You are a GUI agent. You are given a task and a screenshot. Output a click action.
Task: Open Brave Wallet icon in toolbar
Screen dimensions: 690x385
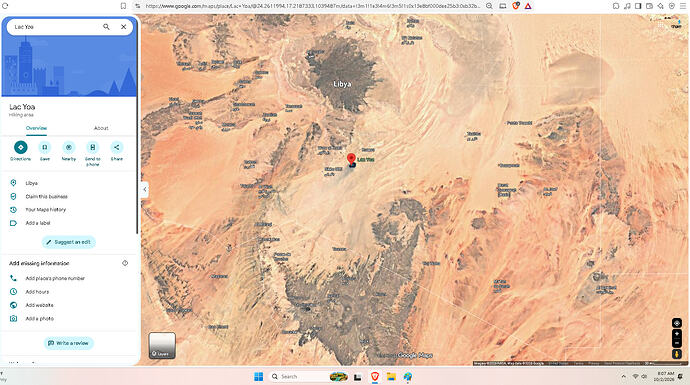(x=650, y=6)
